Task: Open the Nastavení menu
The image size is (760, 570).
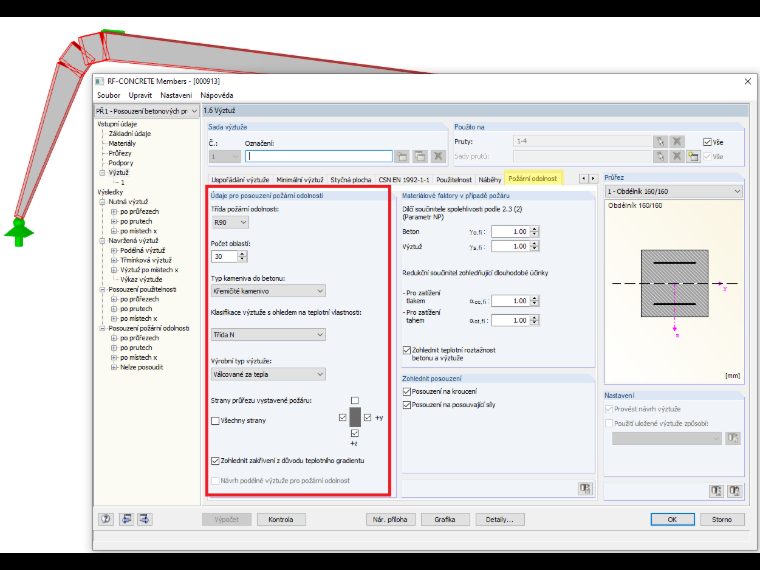Action: click(x=176, y=95)
